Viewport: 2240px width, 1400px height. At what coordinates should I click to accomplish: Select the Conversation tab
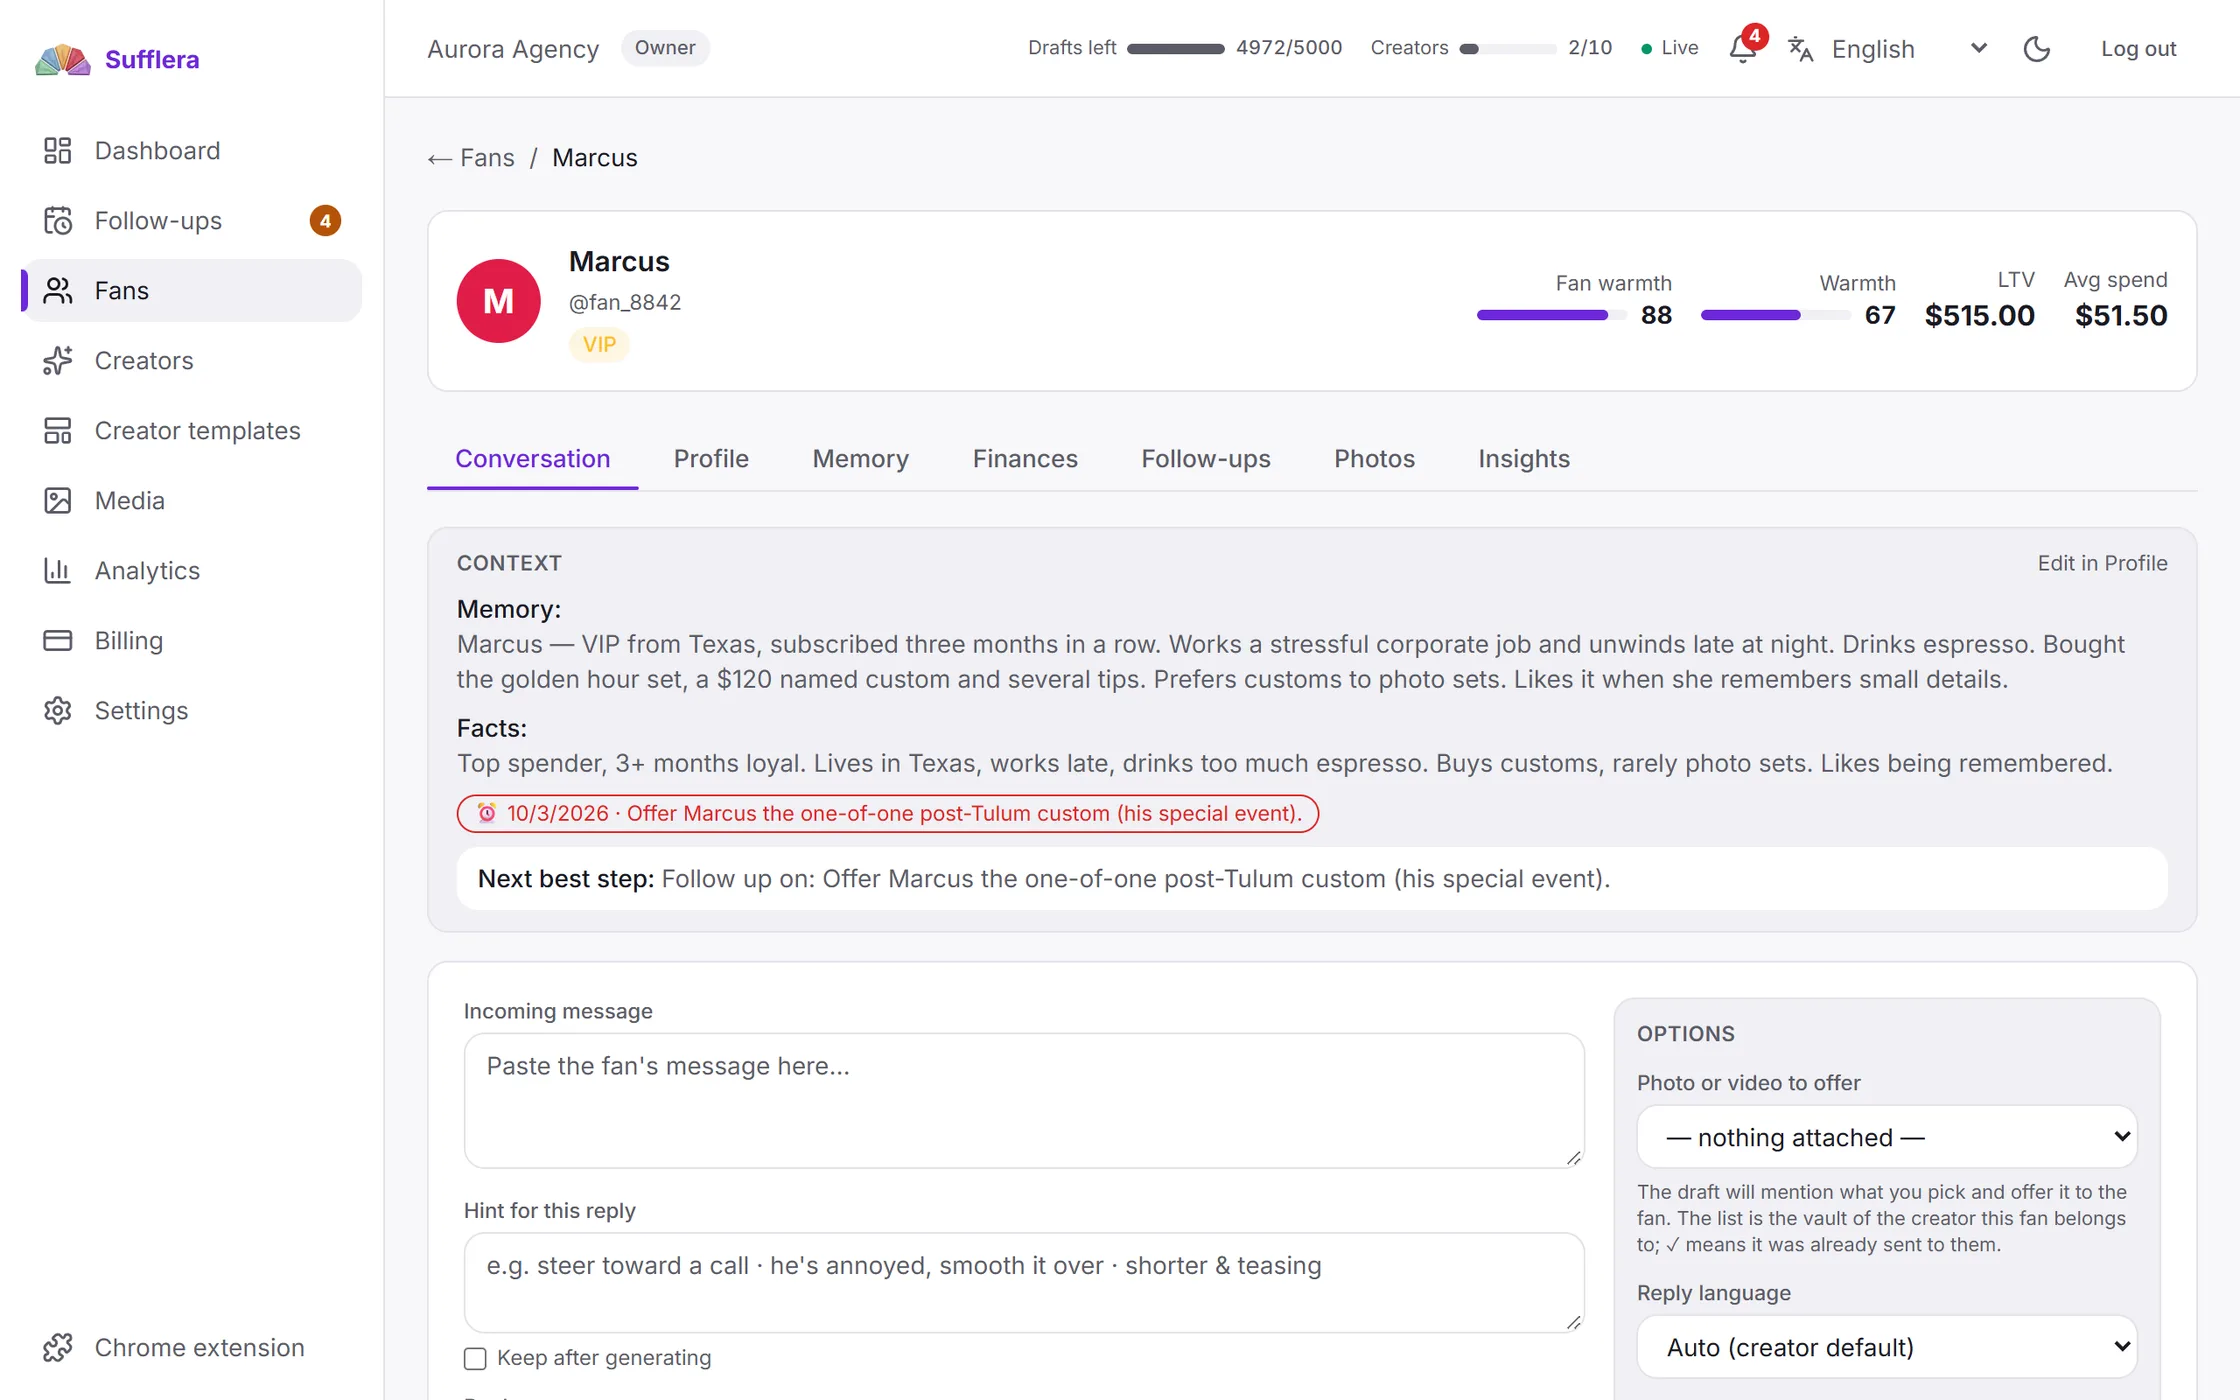pos(532,459)
